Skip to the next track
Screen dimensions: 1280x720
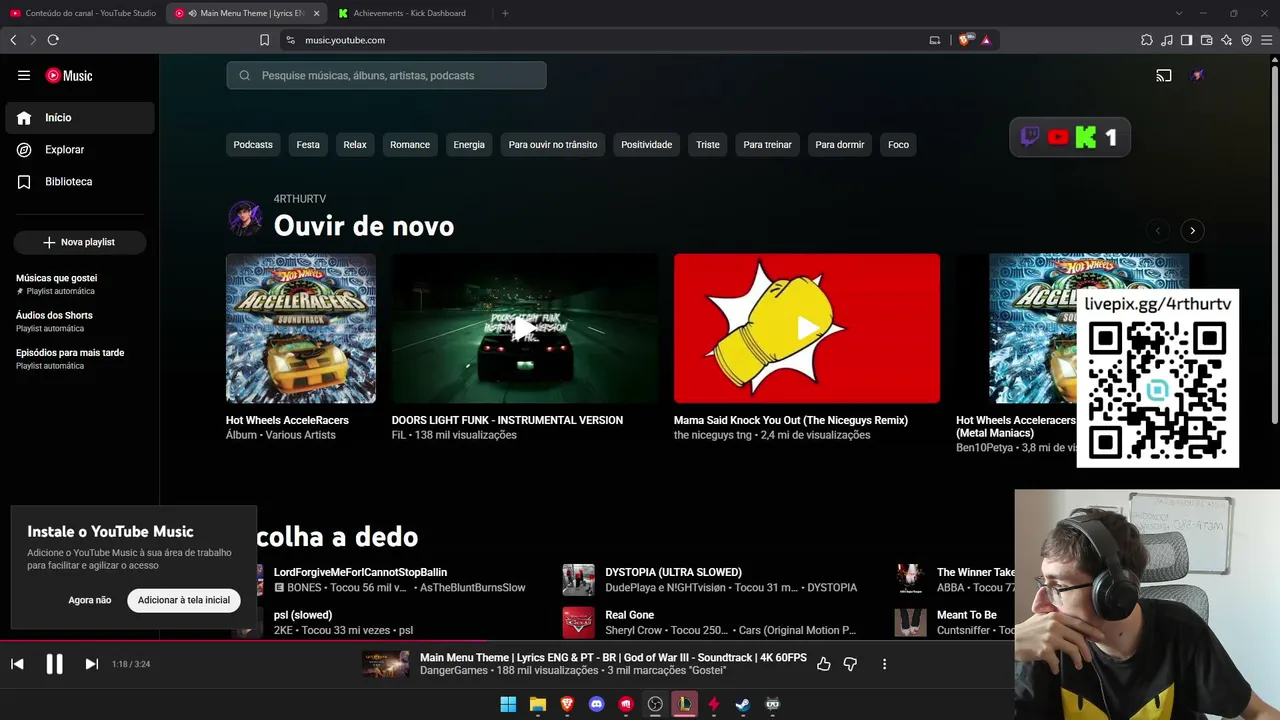[91, 664]
